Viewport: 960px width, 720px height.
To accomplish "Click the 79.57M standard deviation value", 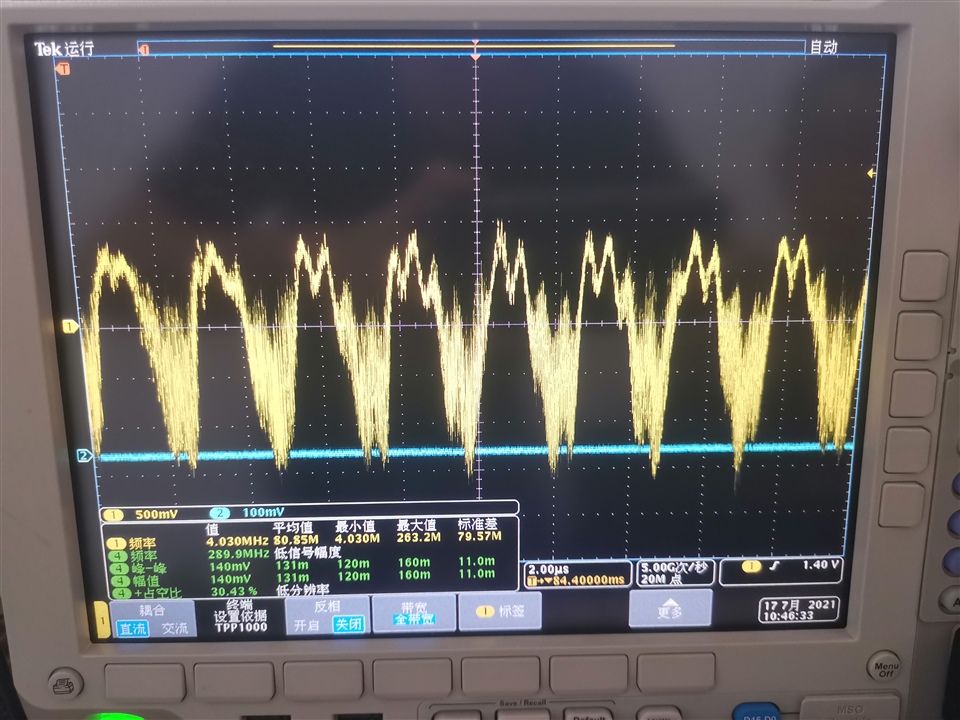I will coord(479,536).
